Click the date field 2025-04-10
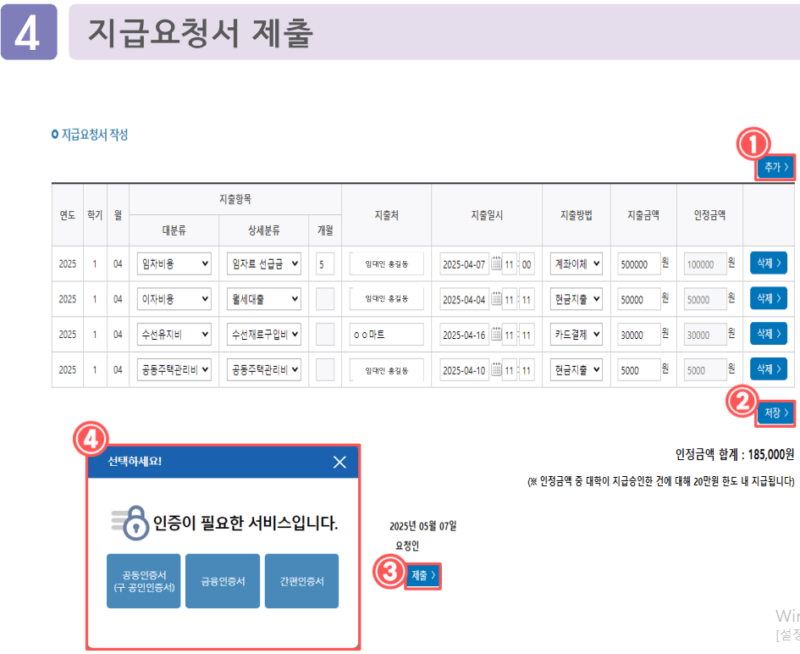This screenshot has width=800, height=654. click(464, 370)
